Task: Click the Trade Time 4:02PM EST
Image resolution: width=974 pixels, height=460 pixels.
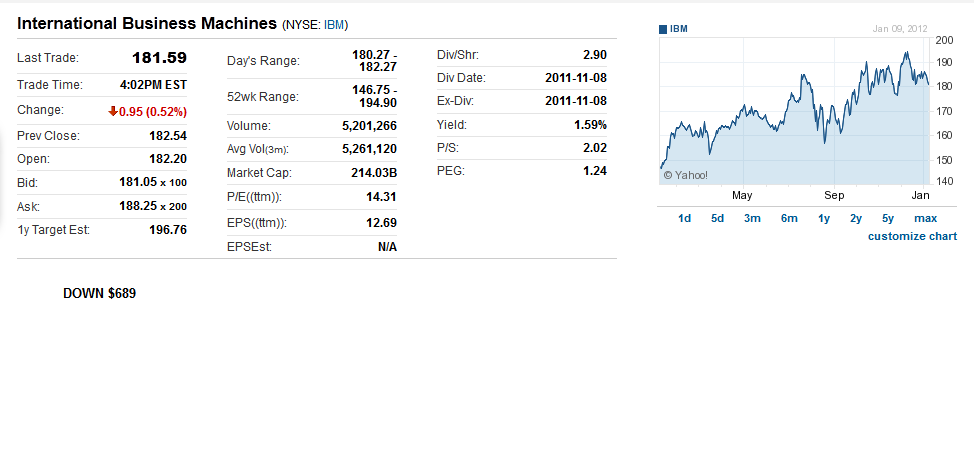Action: click(153, 84)
